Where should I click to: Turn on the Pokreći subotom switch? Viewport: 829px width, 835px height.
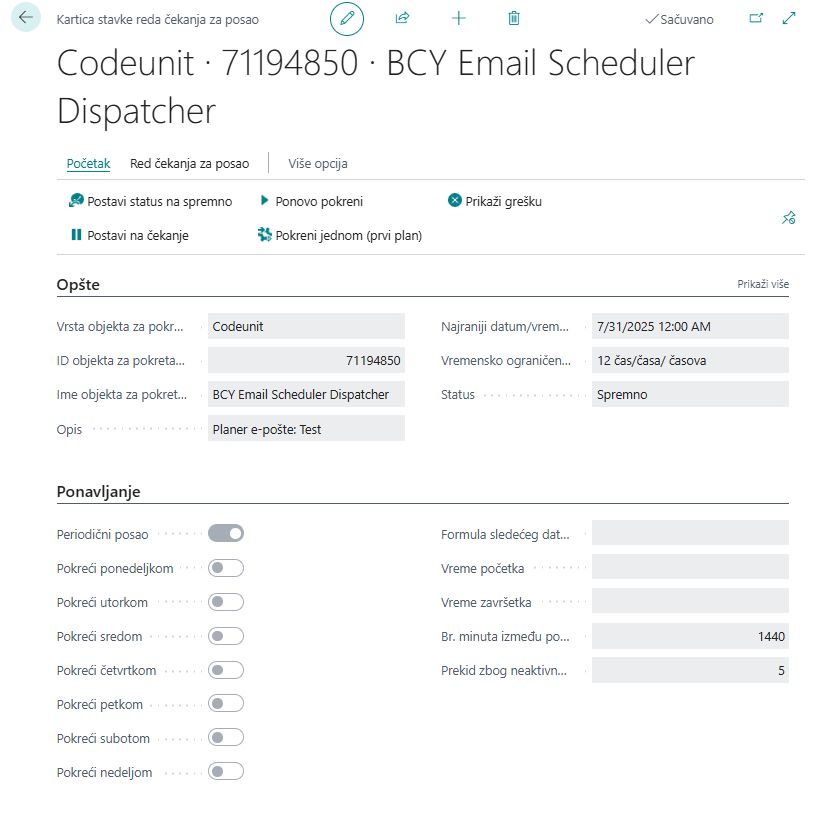pyautogui.click(x=224, y=737)
